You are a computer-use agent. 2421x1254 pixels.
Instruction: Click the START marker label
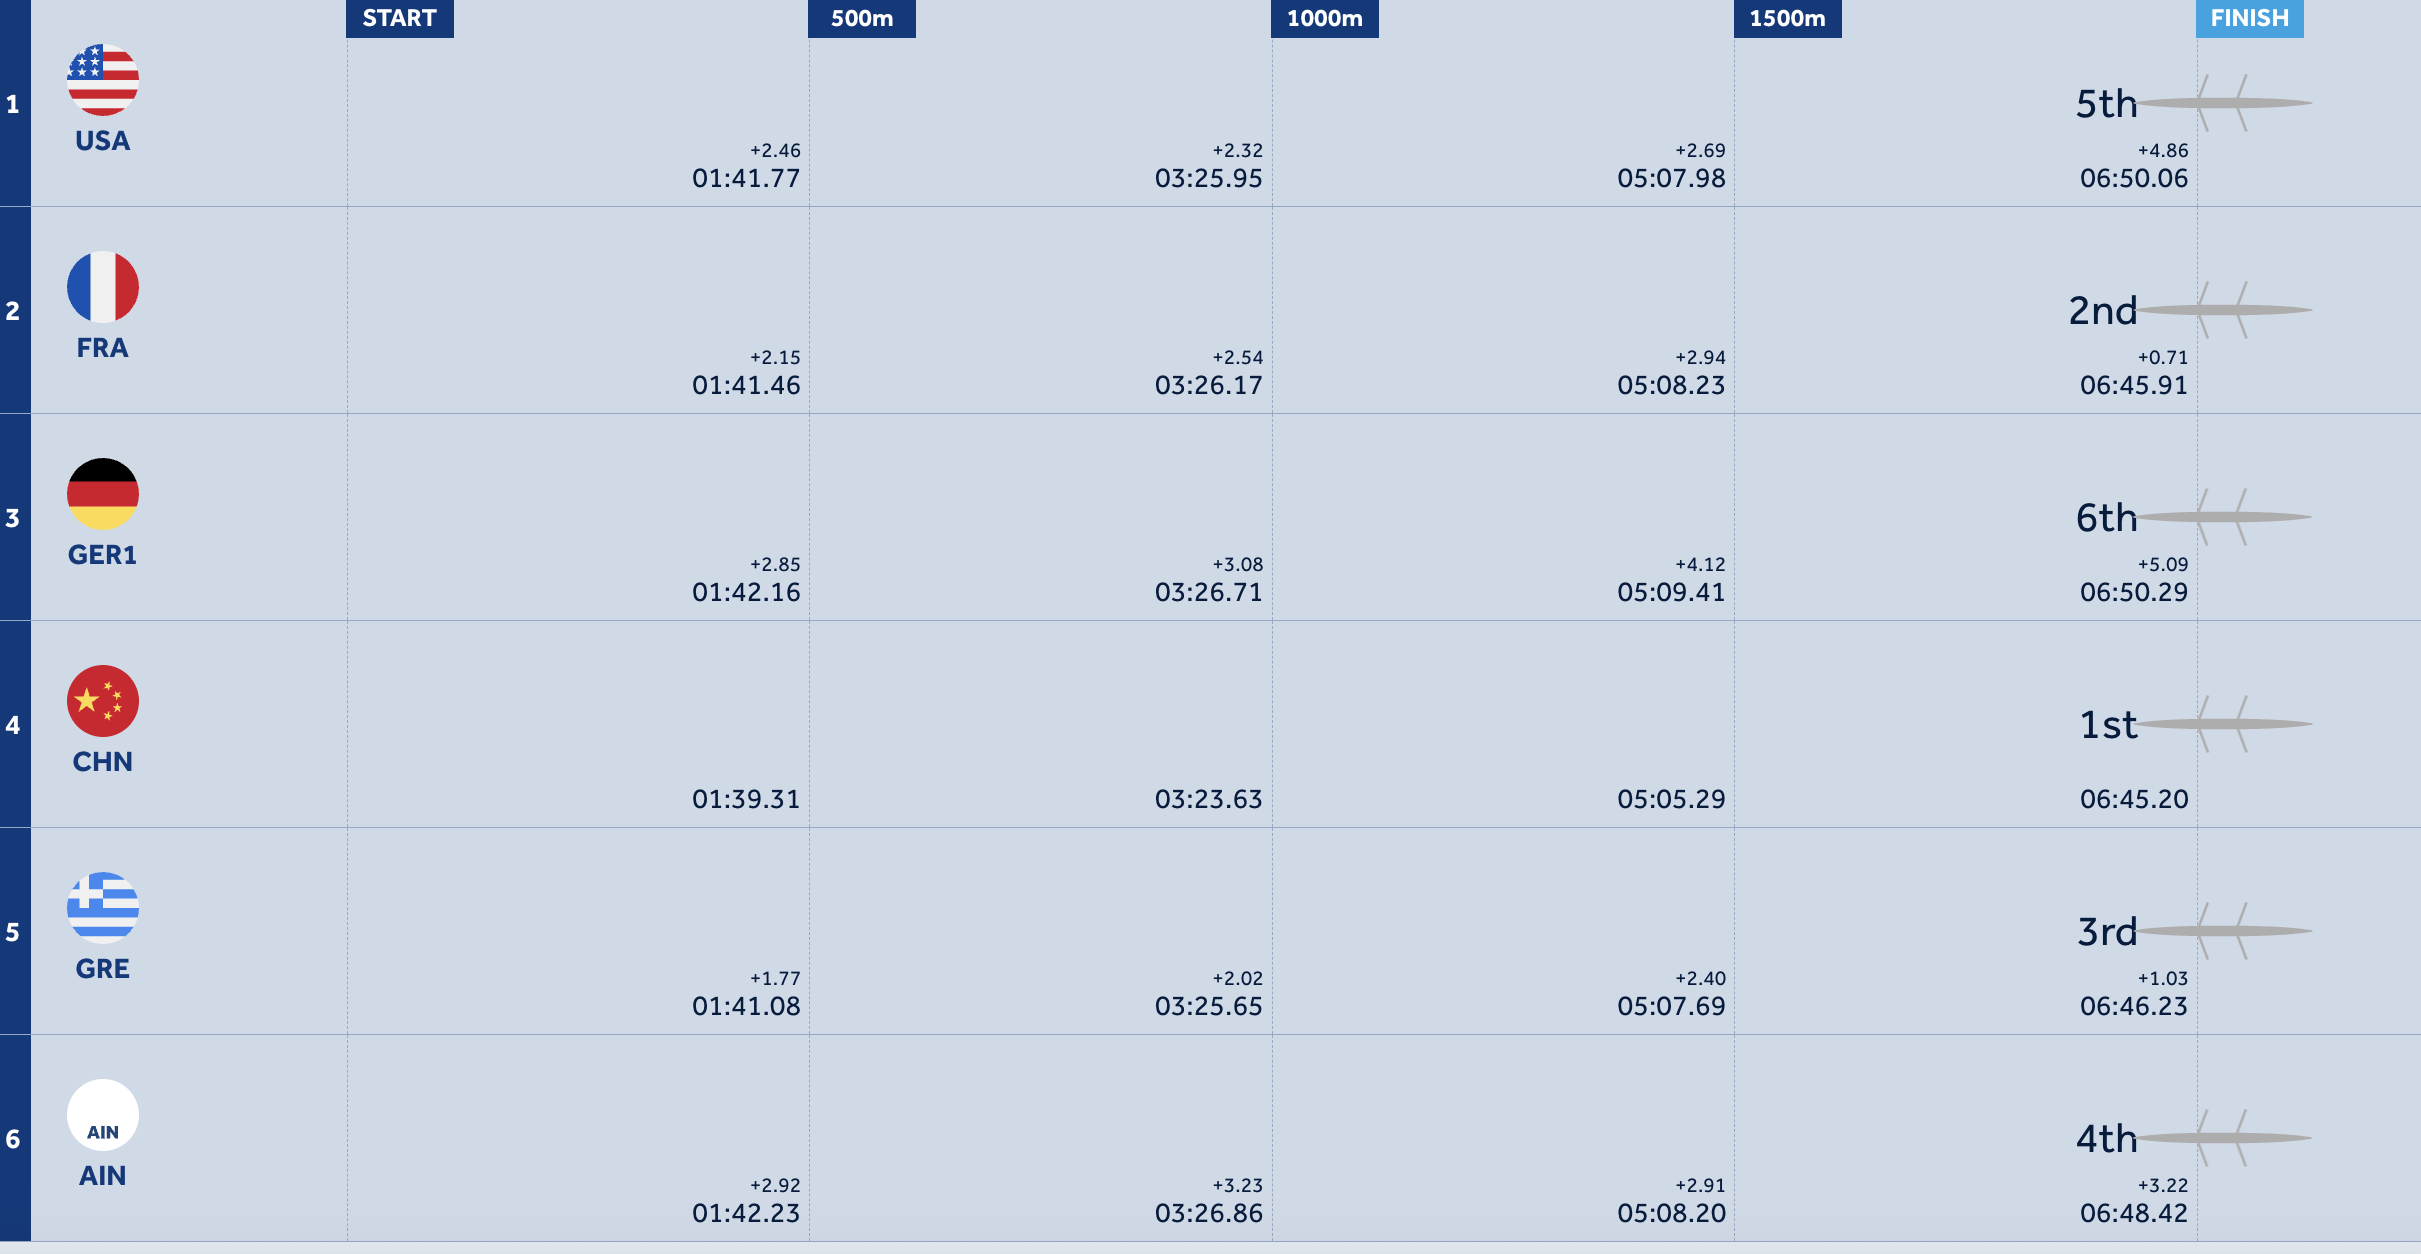click(400, 18)
